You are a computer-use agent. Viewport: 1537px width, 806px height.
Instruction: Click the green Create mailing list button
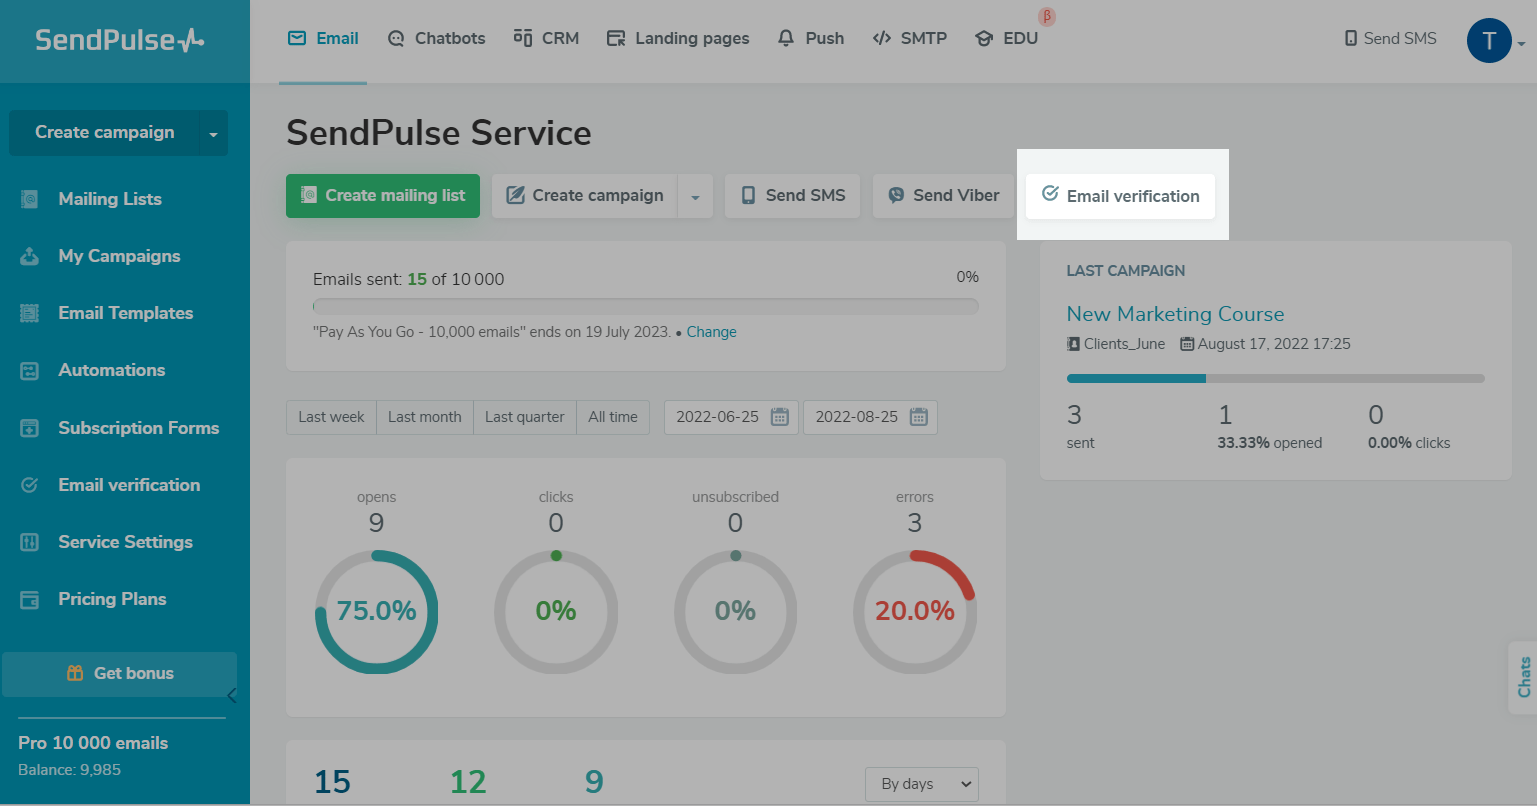(383, 196)
